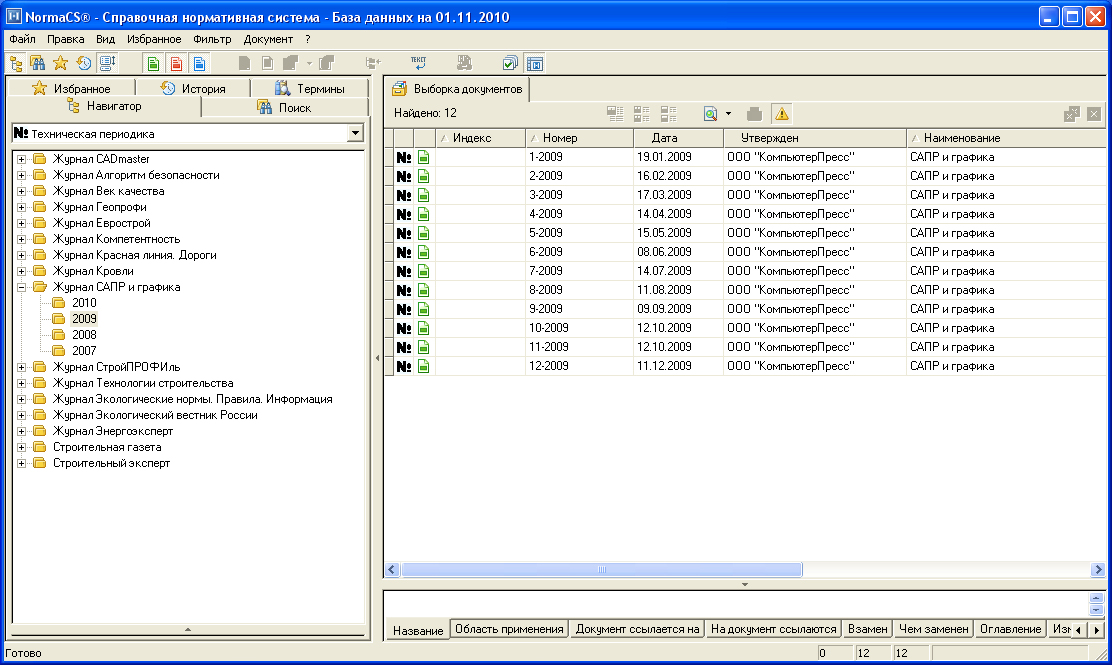1112x665 pixels.
Task: Click the № icon in row 6-2009
Action: coord(404,252)
